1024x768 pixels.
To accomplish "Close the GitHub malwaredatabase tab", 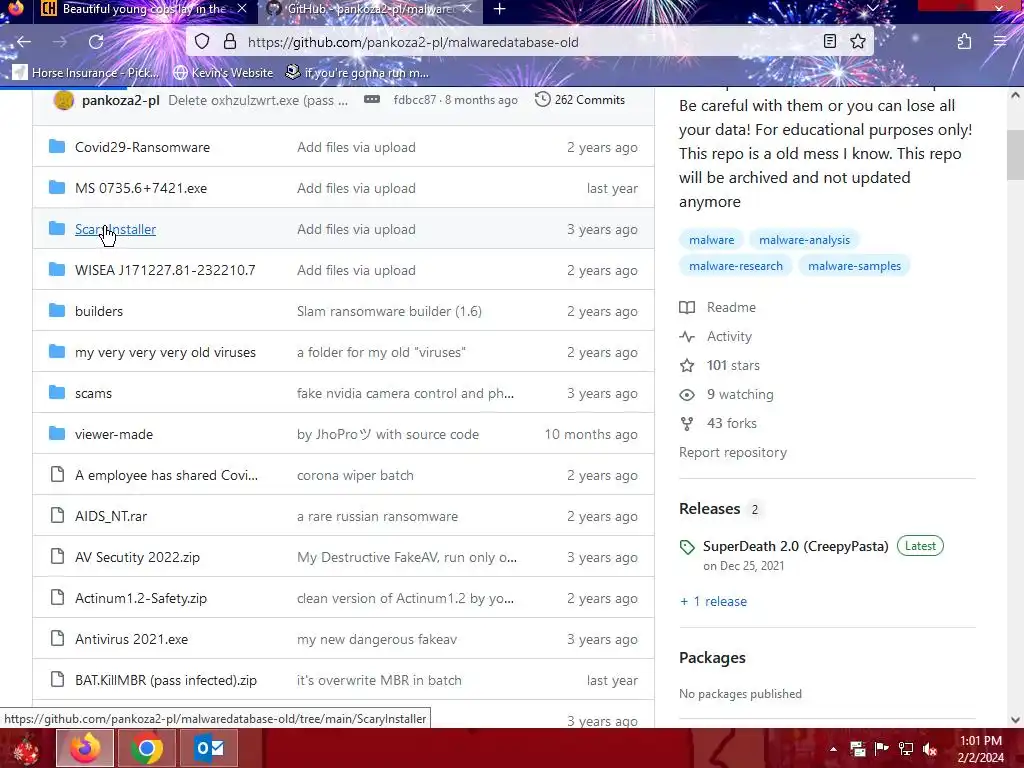I will pos(467,9).
